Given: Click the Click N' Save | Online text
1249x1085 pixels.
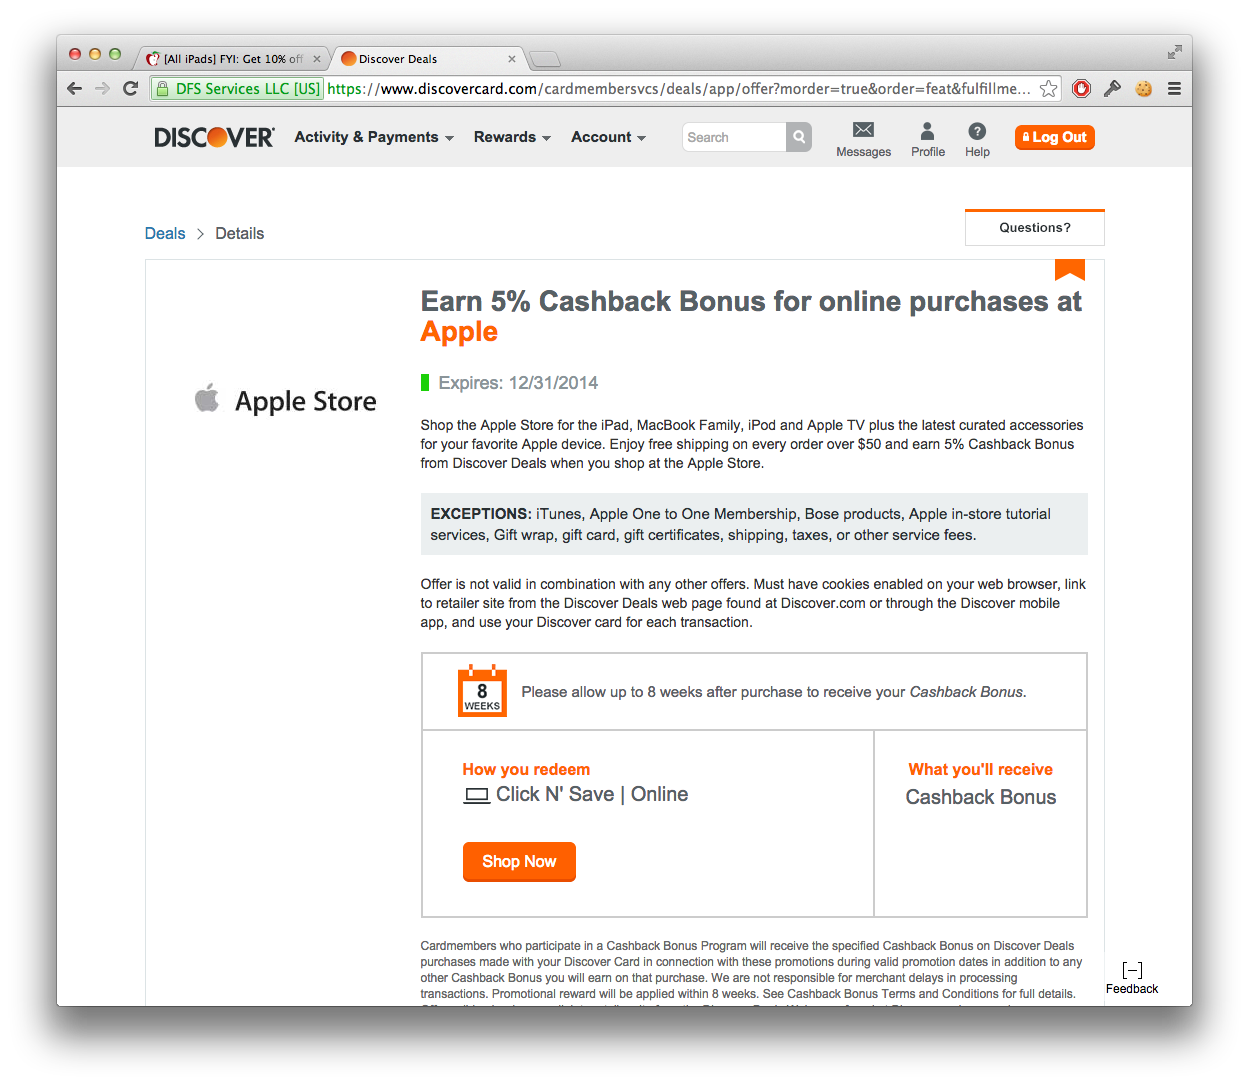Looking at the screenshot, I should (592, 794).
